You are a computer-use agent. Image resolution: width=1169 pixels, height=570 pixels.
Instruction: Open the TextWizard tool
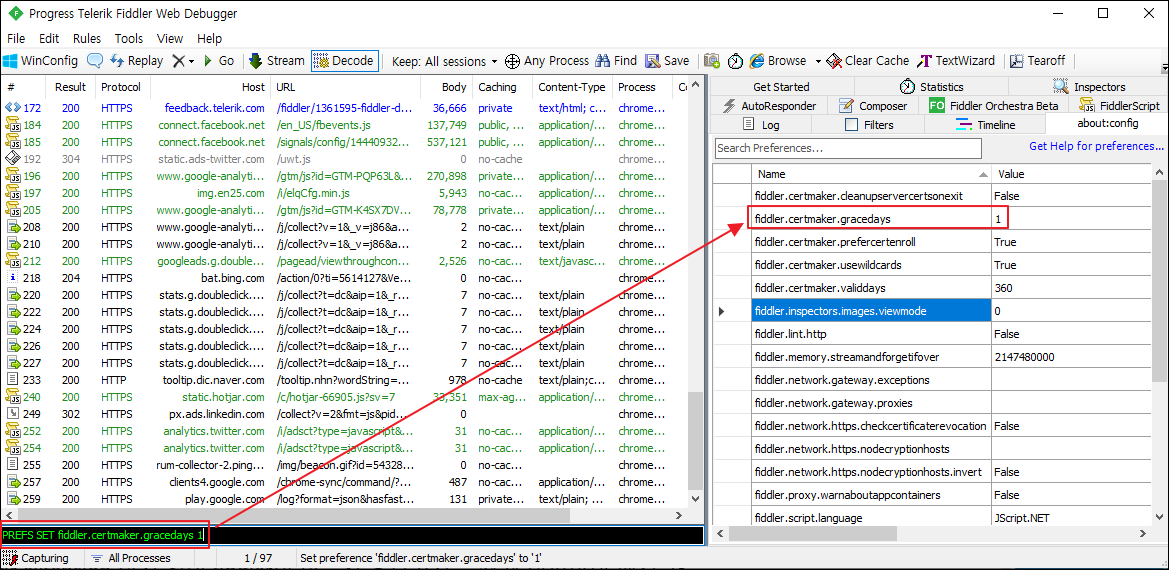(957, 61)
